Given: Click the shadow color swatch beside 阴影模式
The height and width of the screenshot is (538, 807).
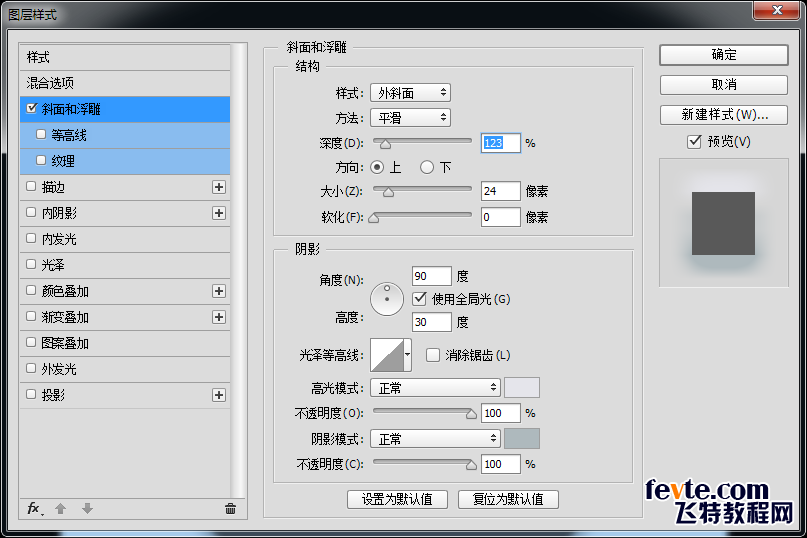Looking at the screenshot, I should tap(522, 439).
